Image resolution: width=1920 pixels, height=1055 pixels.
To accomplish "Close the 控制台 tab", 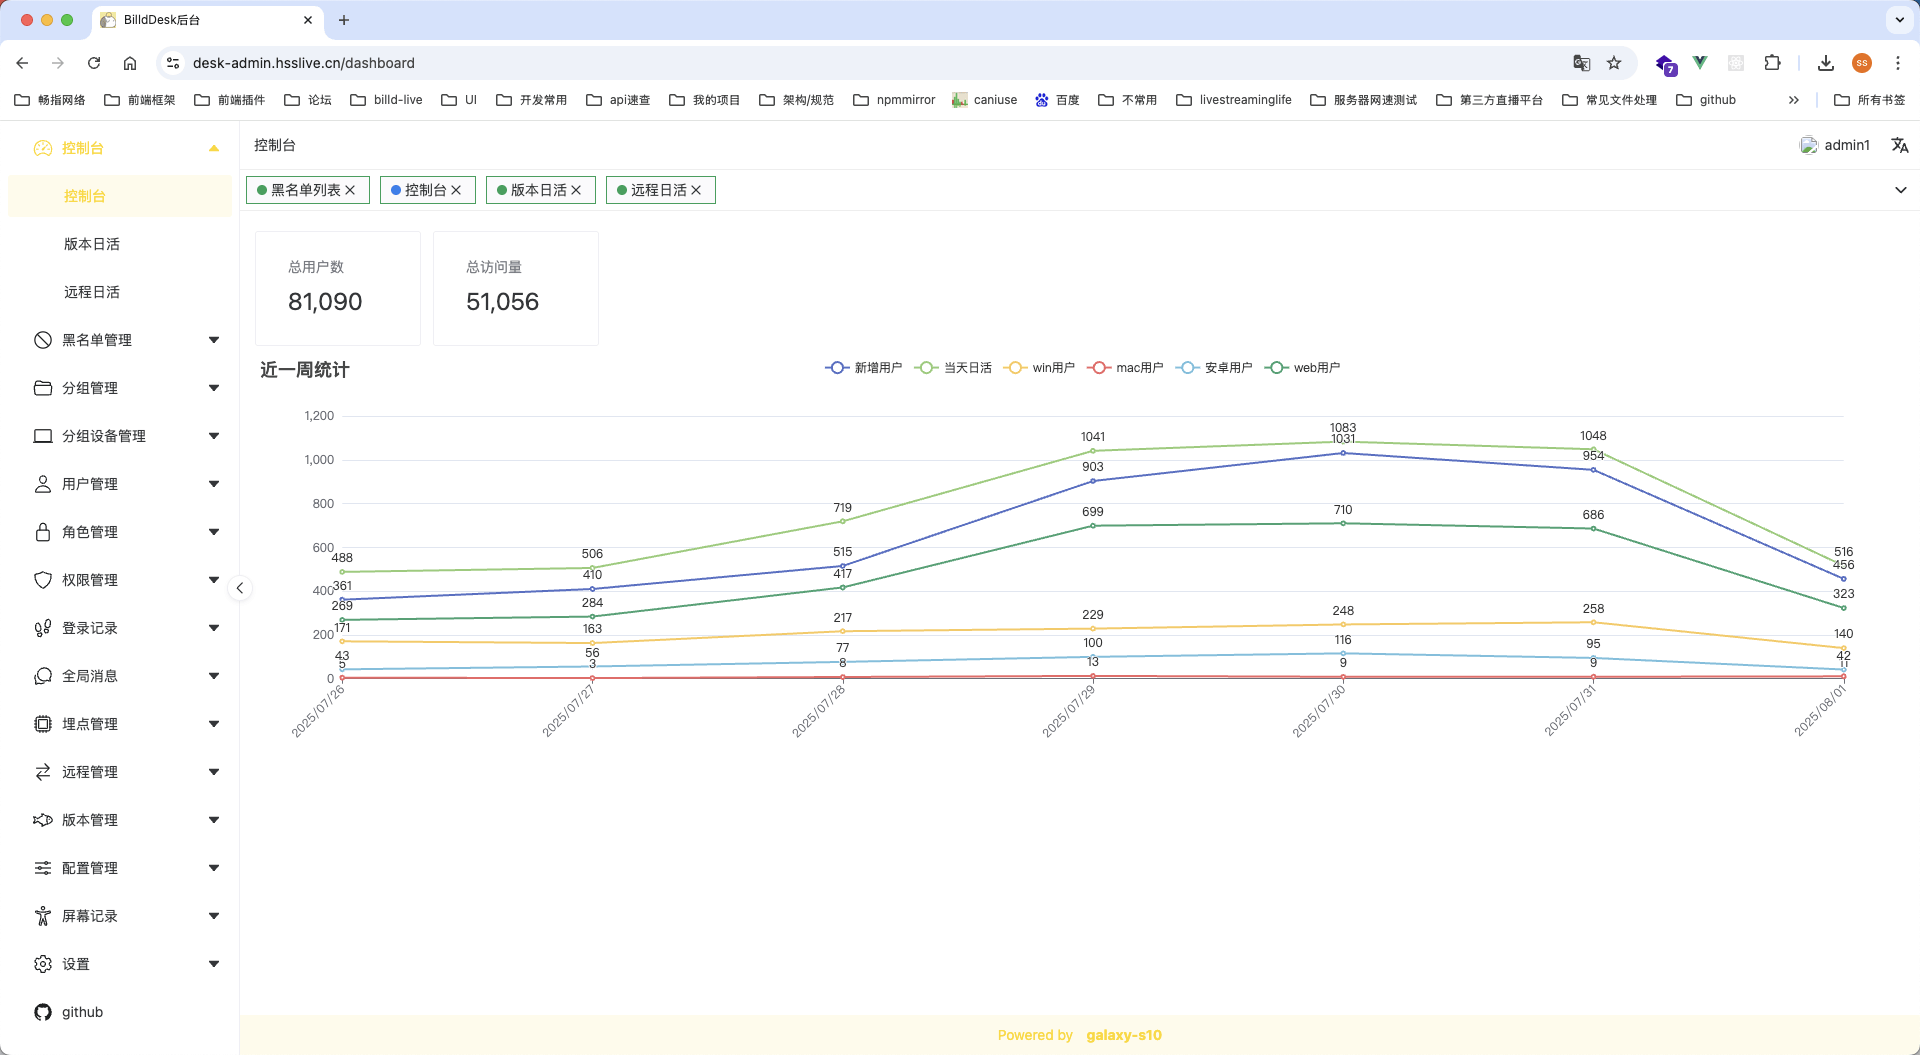I will click(x=457, y=190).
